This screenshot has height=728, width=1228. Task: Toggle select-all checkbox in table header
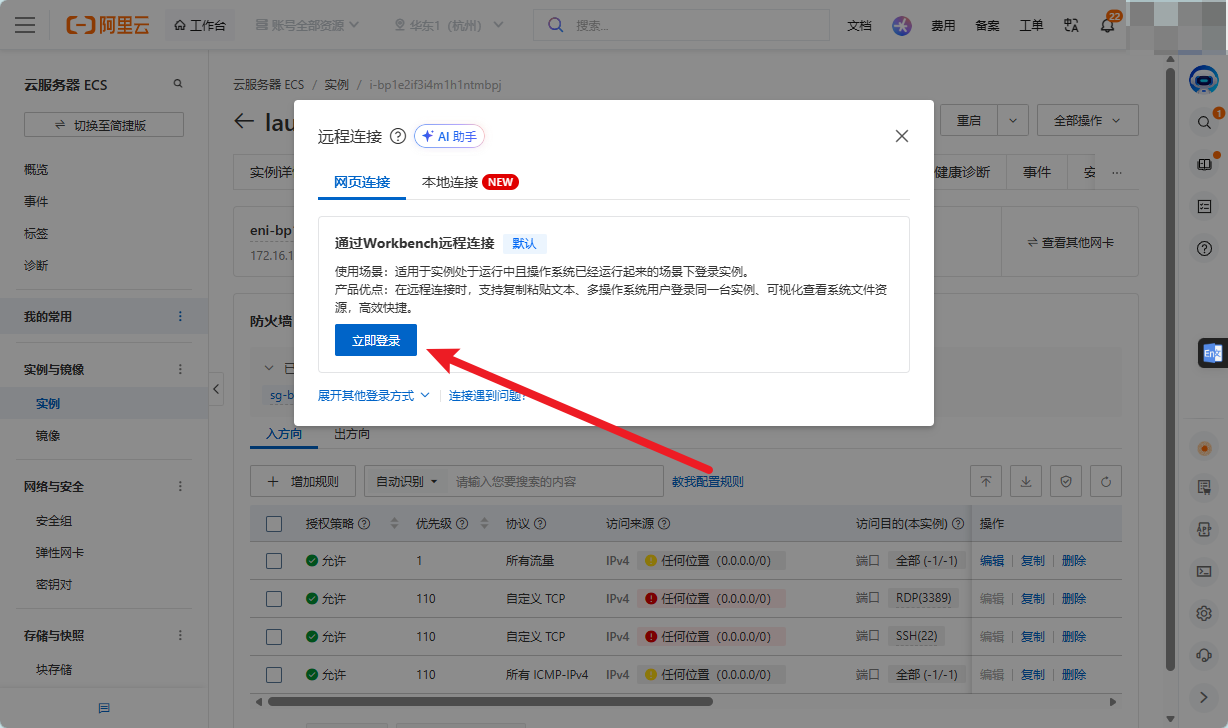coord(274,523)
